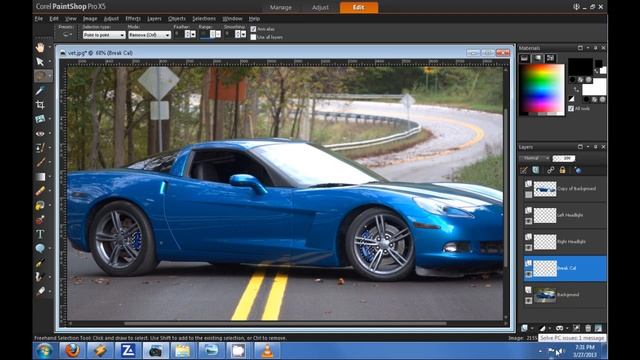The height and width of the screenshot is (360, 640).
Task: Switch Materials panel to Swatches tab icon
Action: (x=550, y=58)
